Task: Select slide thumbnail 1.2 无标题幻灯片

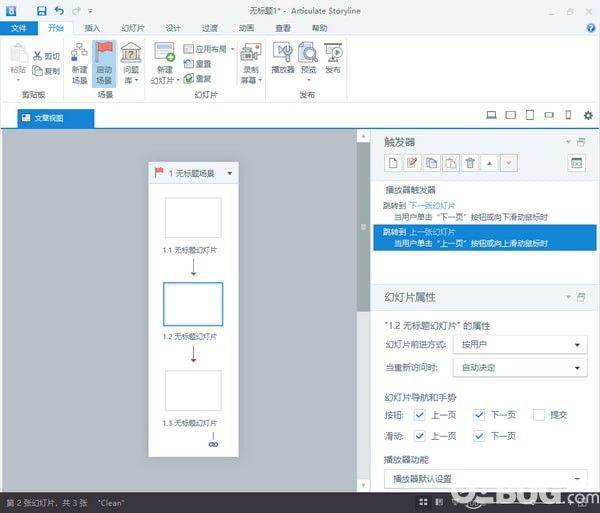Action: click(x=193, y=304)
